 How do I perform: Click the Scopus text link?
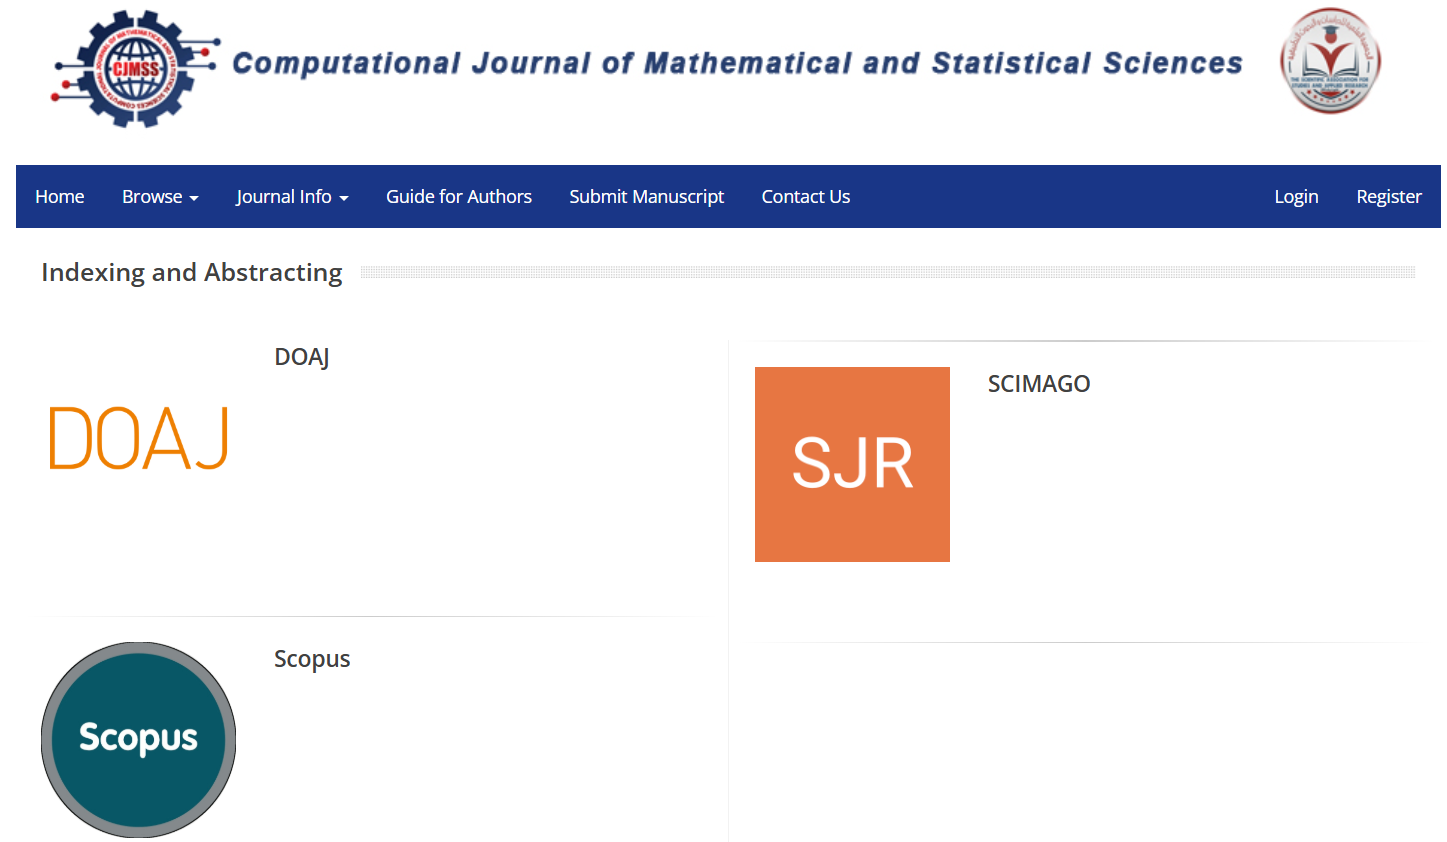pos(312,659)
